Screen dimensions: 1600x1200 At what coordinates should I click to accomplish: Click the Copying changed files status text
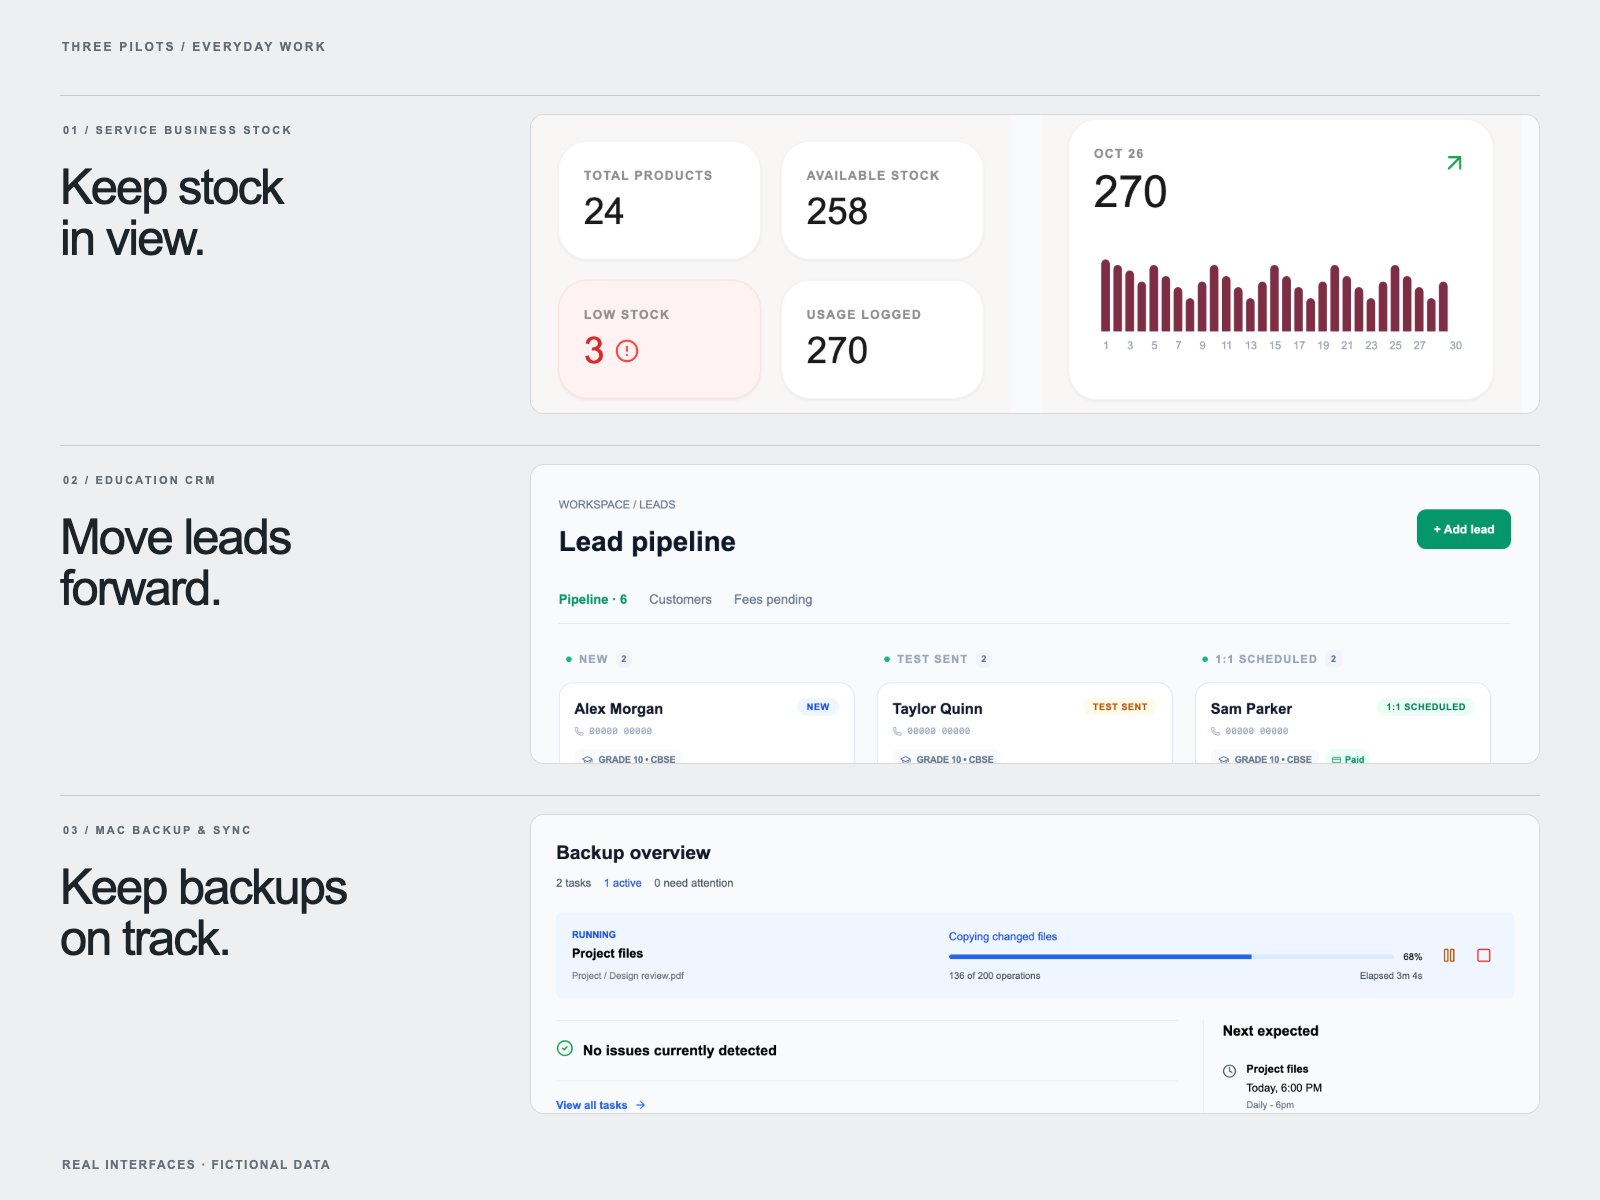(1003, 937)
